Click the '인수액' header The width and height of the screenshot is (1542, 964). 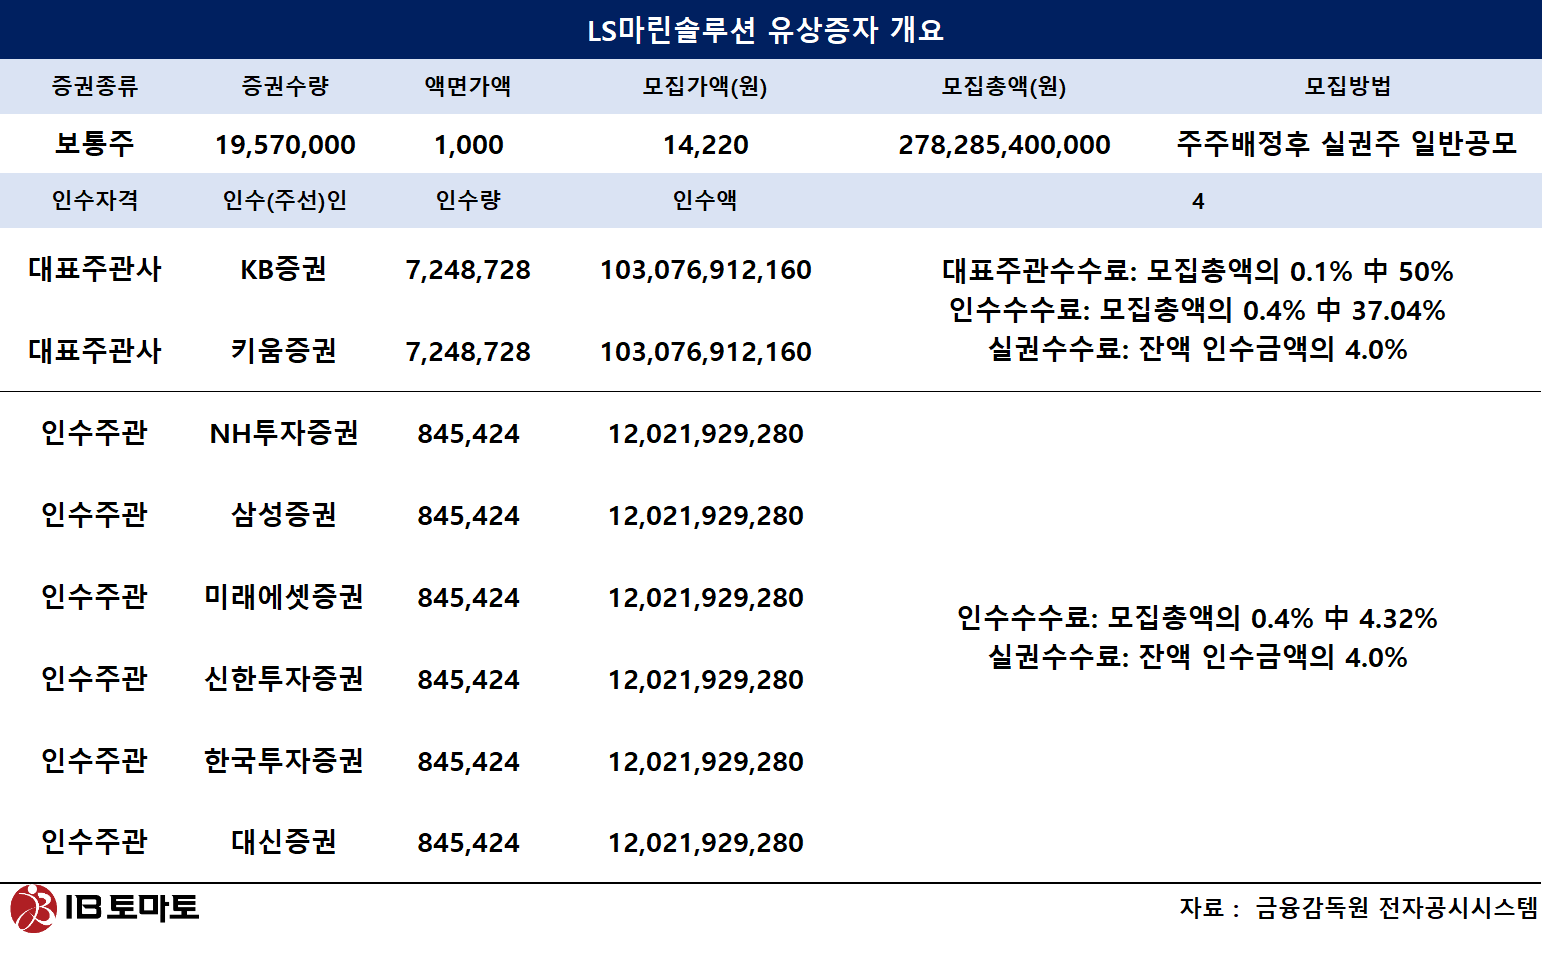coord(705,201)
